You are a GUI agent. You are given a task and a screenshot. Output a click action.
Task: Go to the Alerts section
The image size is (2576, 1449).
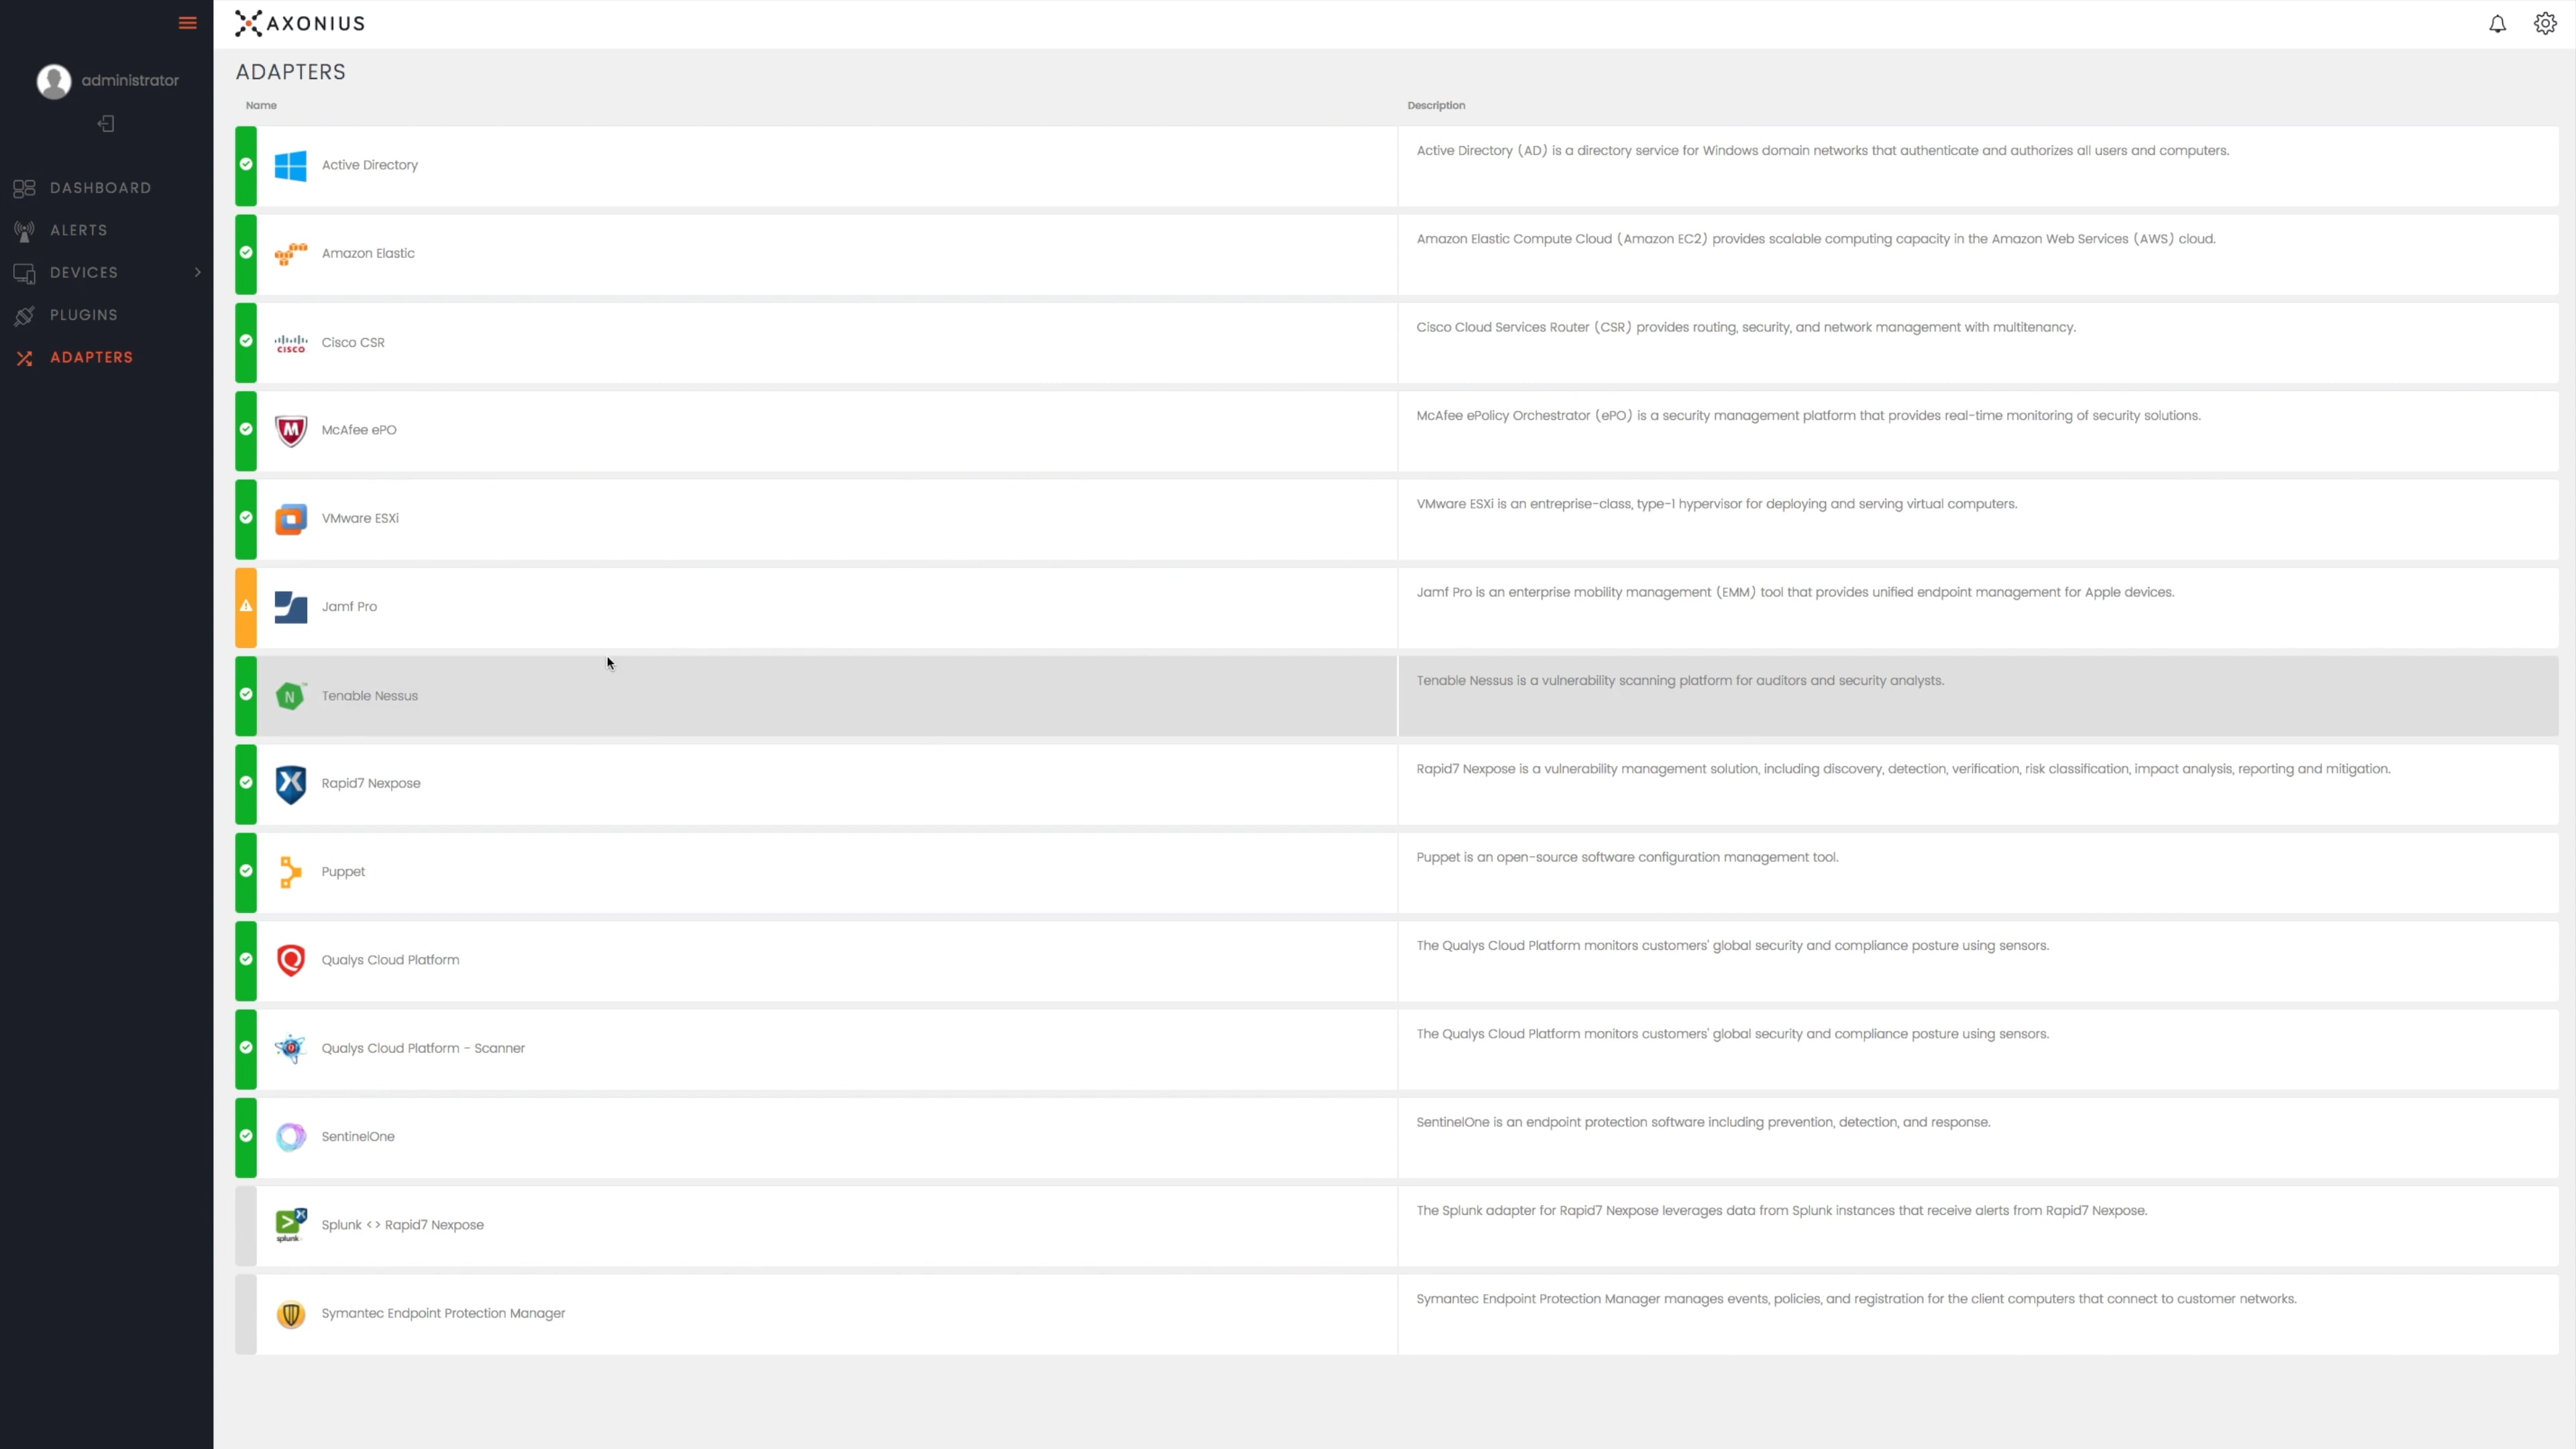(x=78, y=230)
